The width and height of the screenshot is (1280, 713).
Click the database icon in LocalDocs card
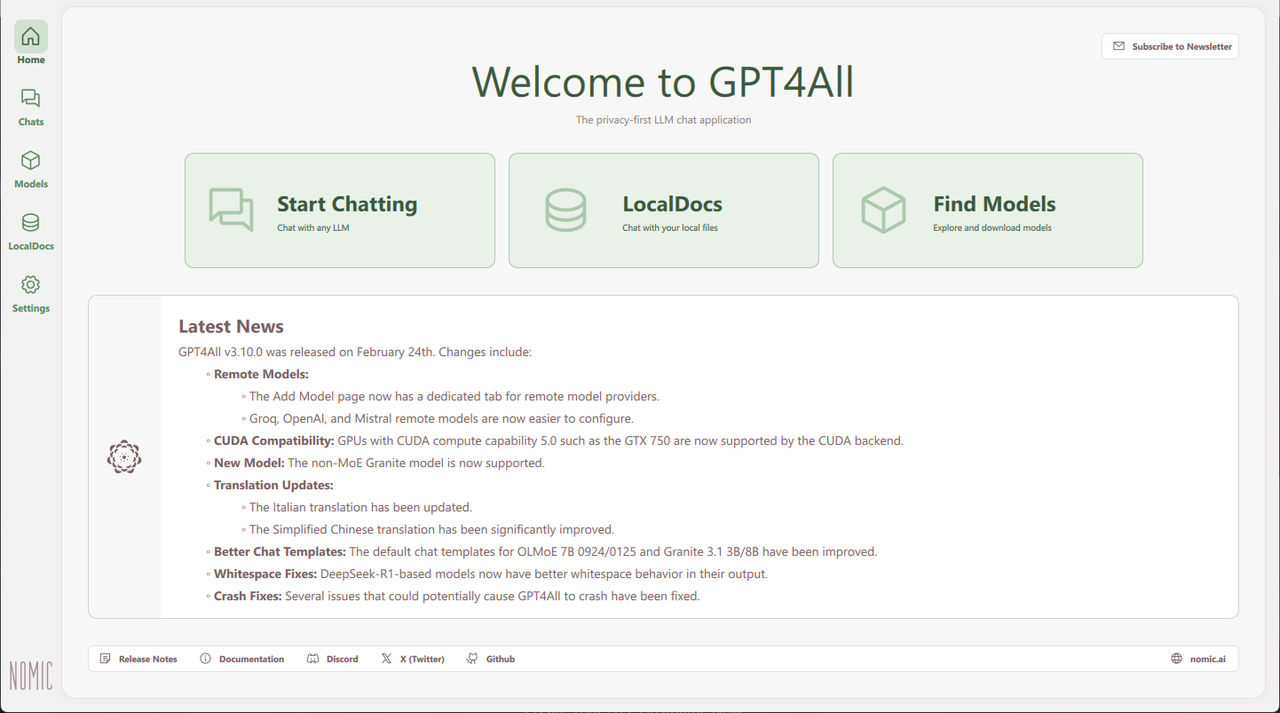(x=566, y=210)
